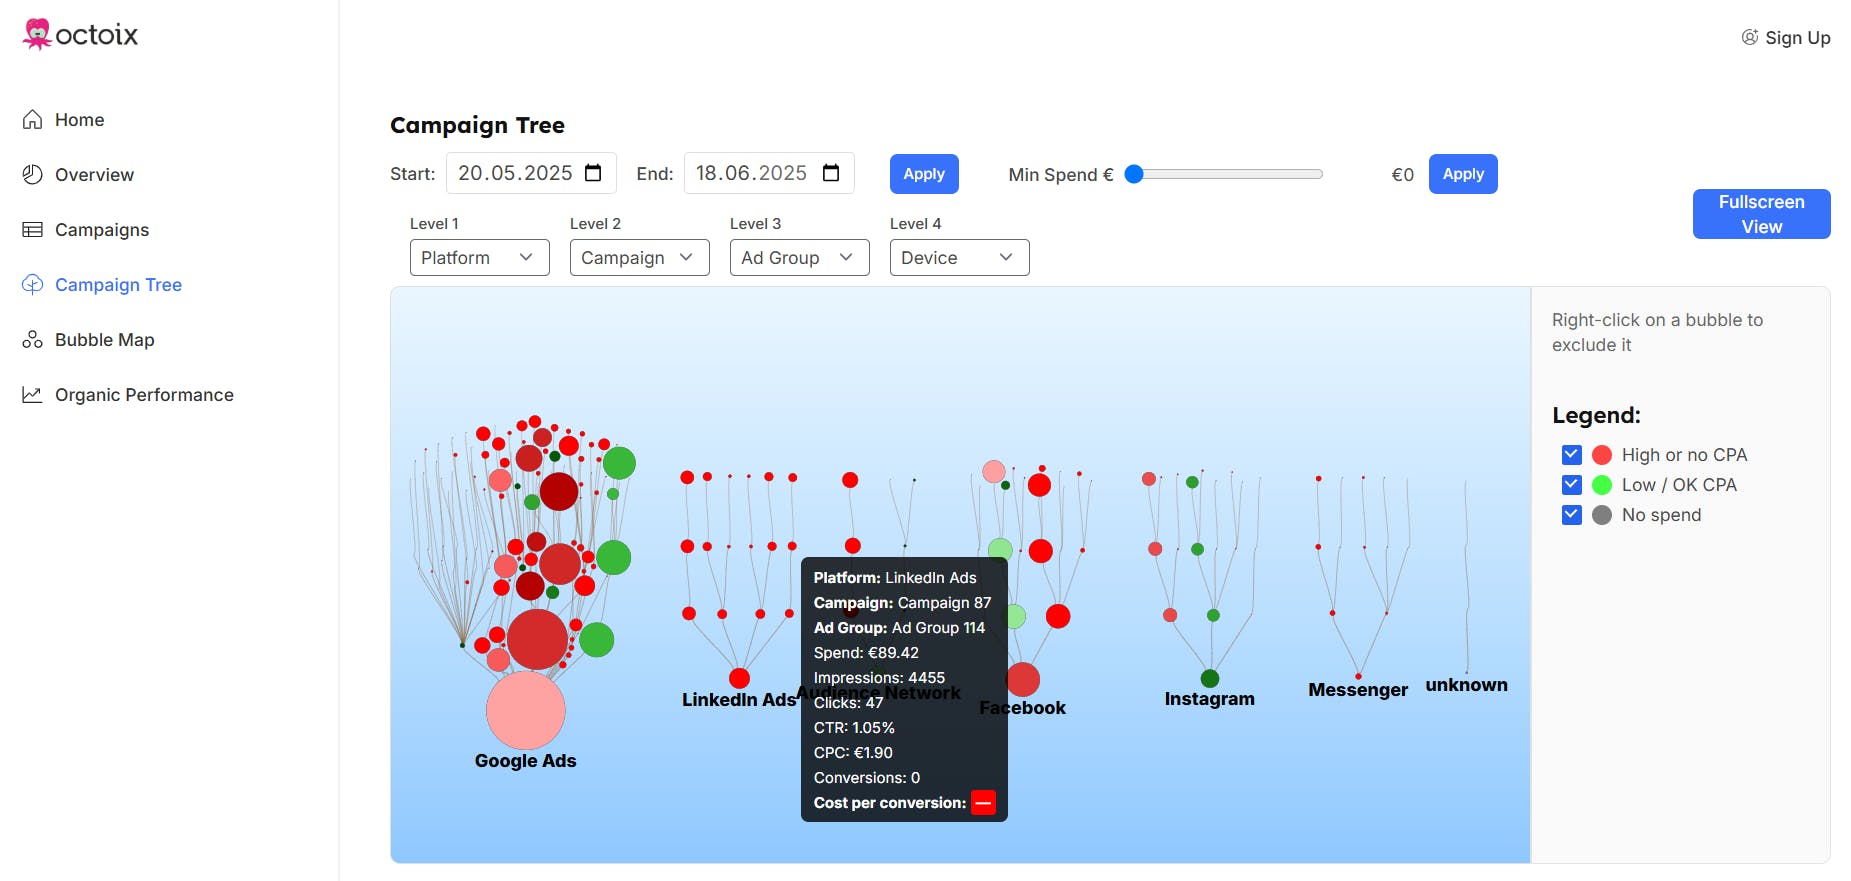This screenshot has height=881, width=1851.
Task: Open Level 4 Device dropdown
Action: pyautogui.click(x=960, y=258)
